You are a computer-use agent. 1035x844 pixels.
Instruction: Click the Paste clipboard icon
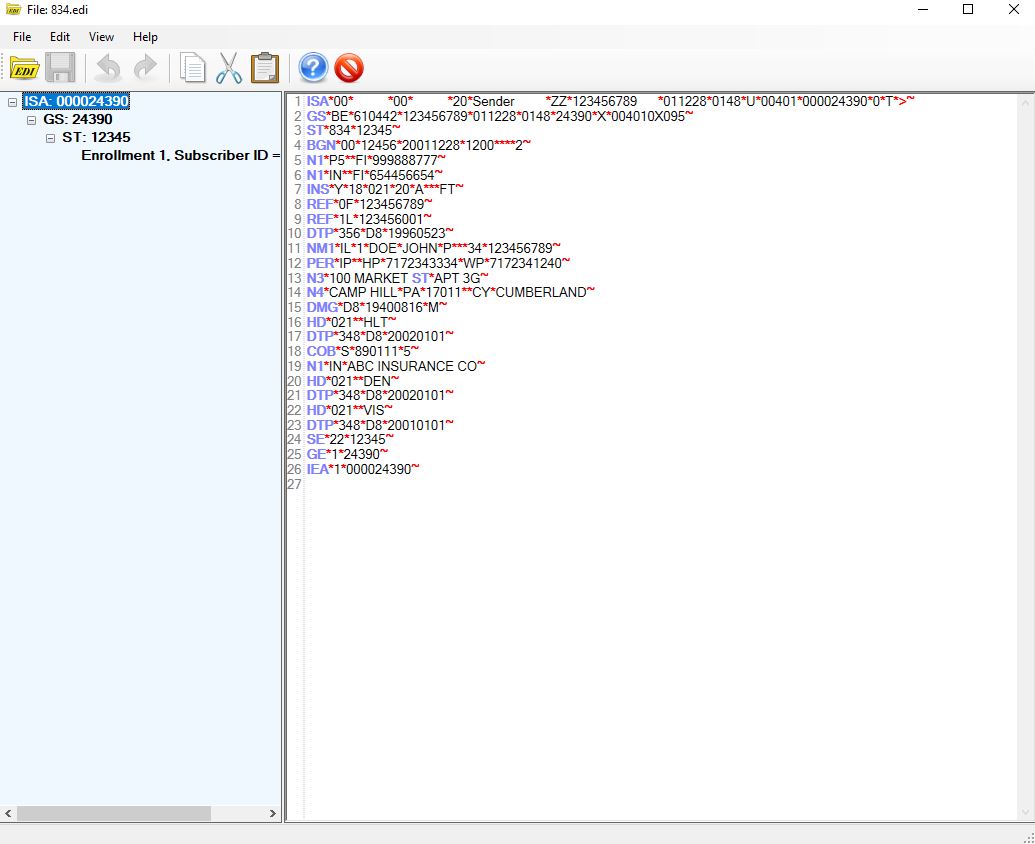pyautogui.click(x=265, y=68)
